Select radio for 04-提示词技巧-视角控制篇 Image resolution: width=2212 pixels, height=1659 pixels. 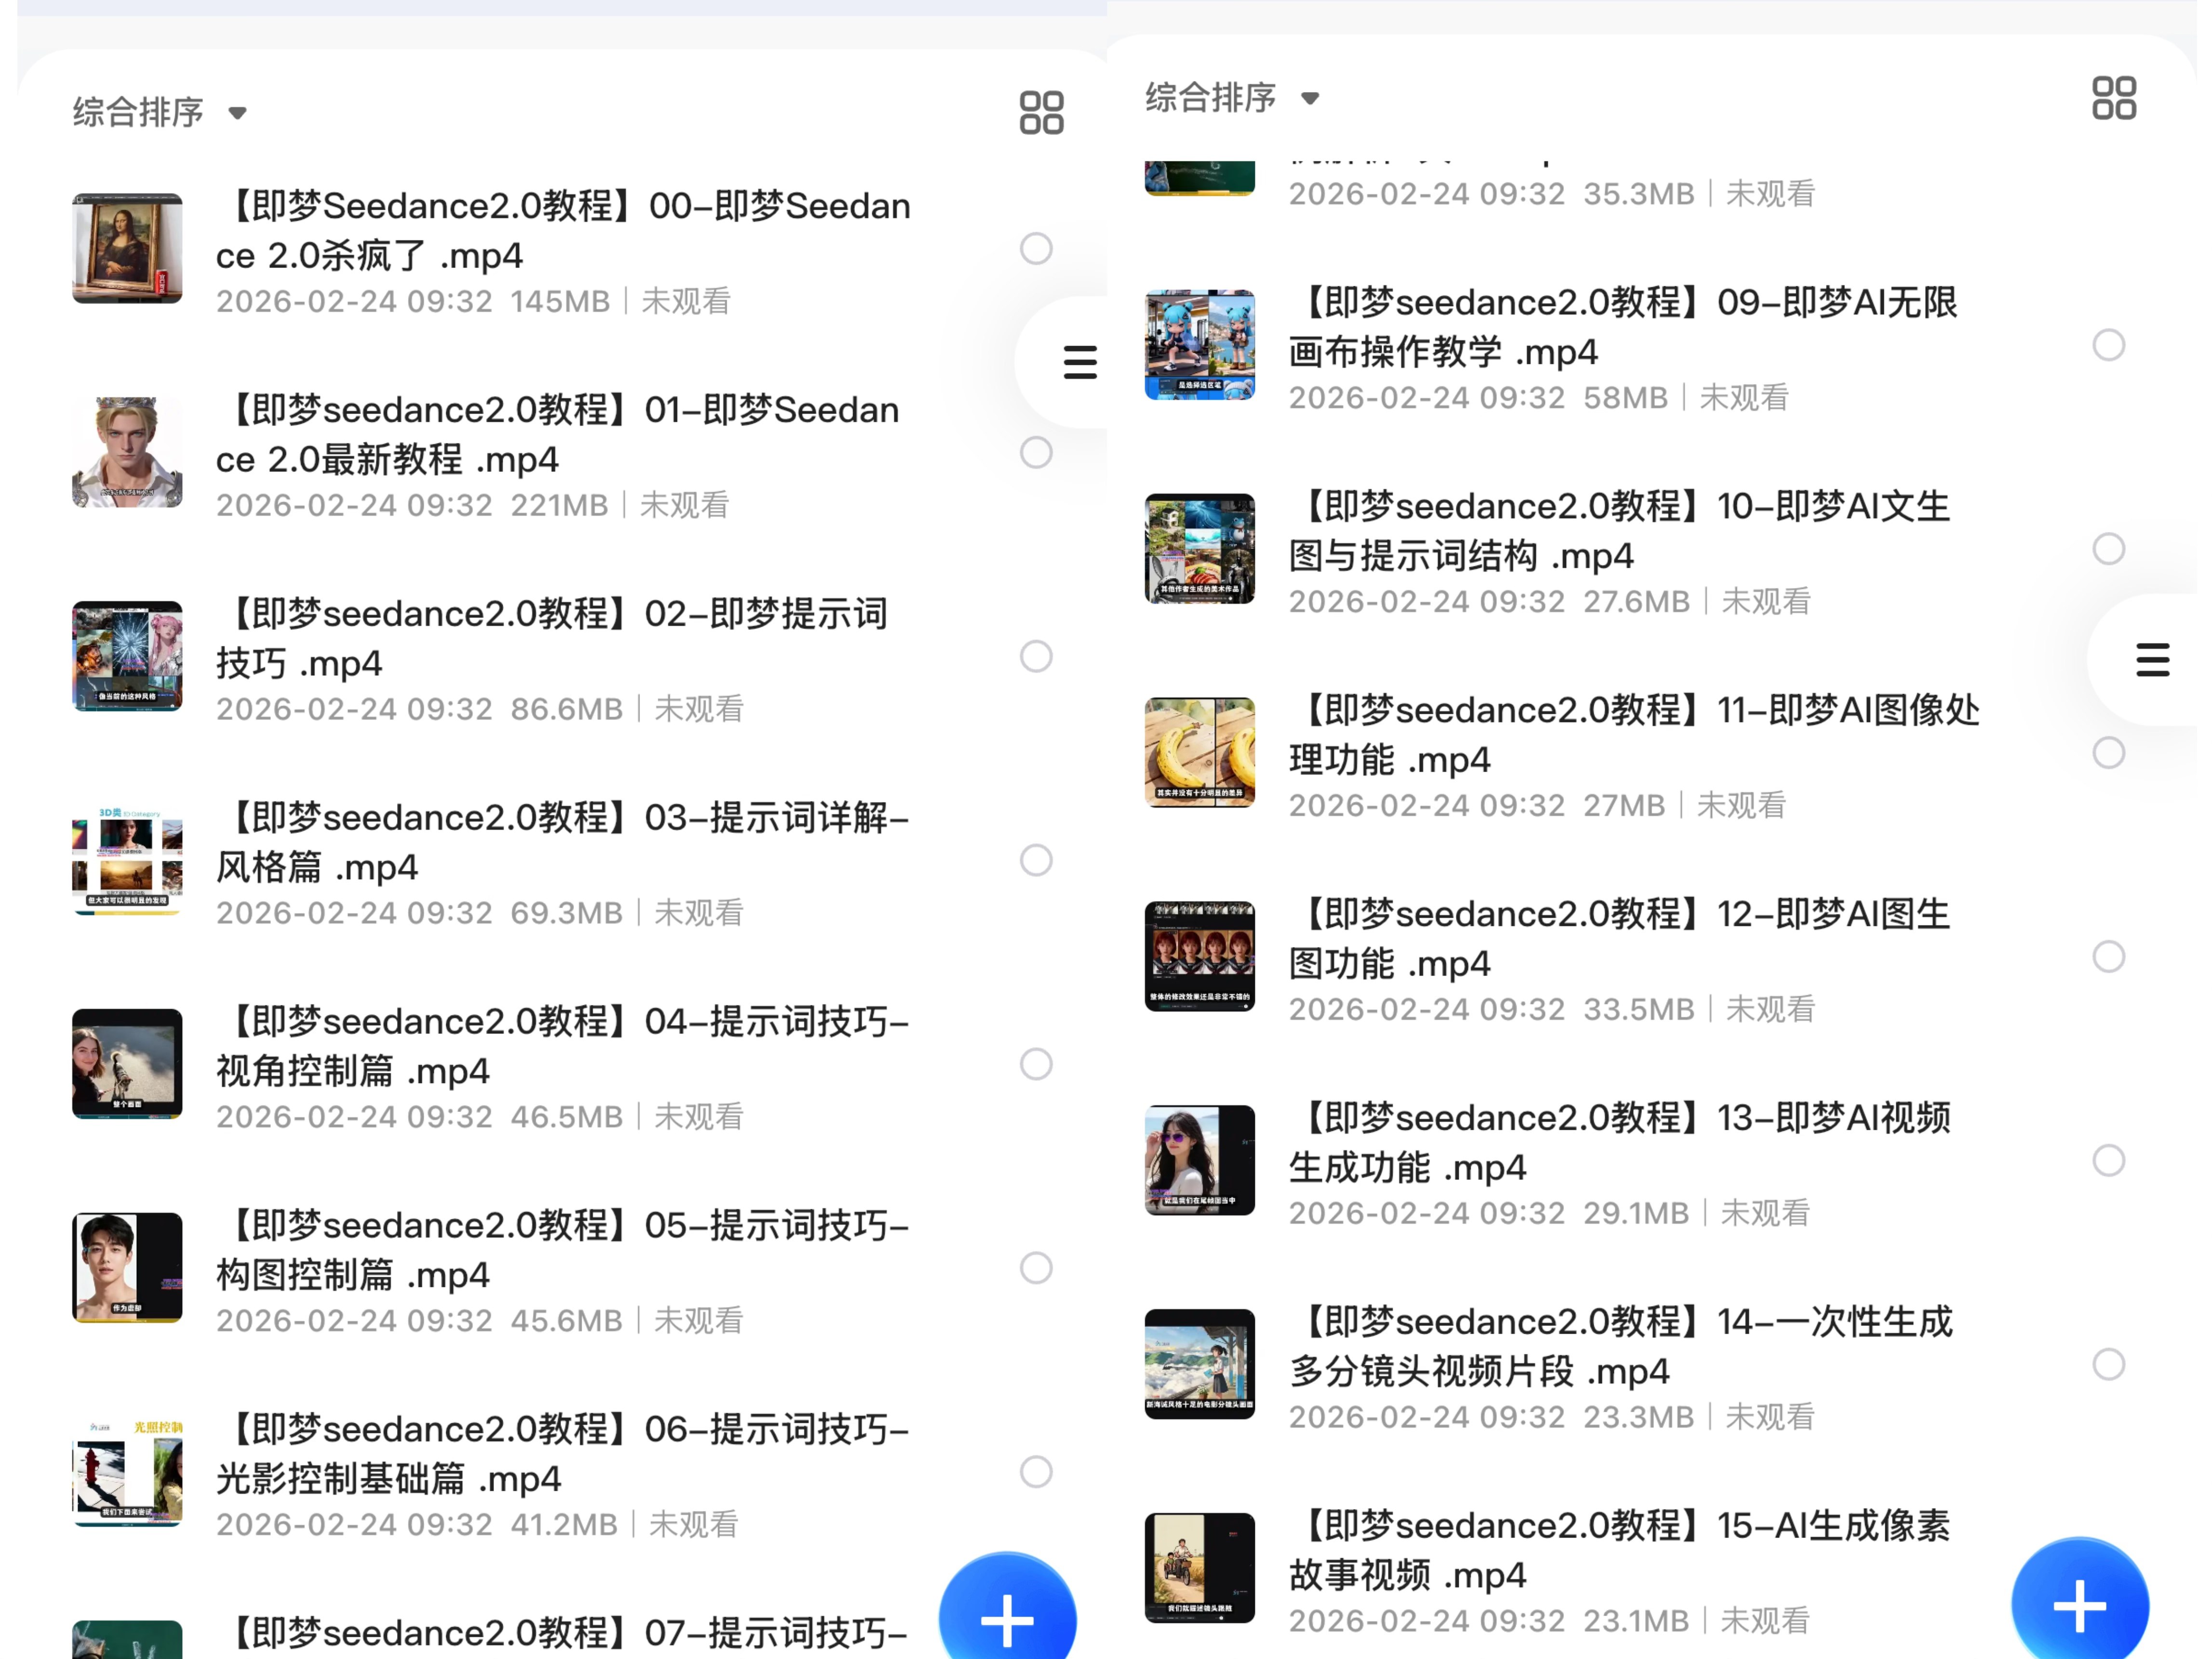click(x=1036, y=1064)
